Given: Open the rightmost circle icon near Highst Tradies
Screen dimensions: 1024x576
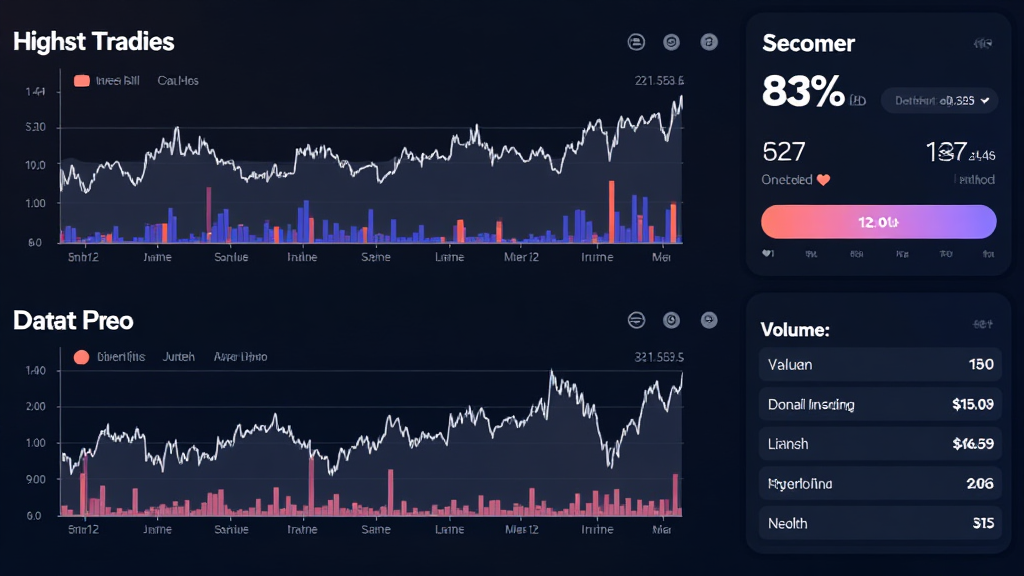Looking at the screenshot, I should pyautogui.click(x=709, y=41).
